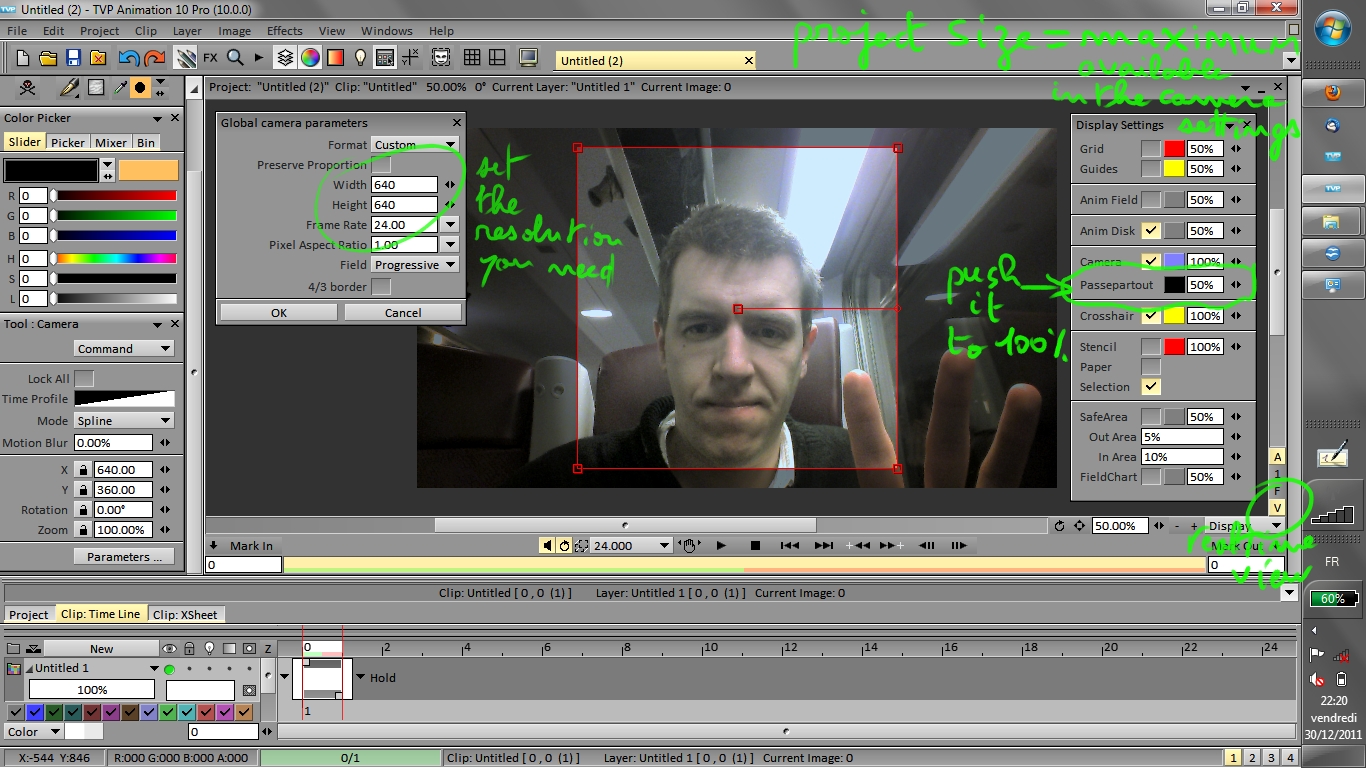Click the hand pan icon in playback bar
The height and width of the screenshot is (768, 1366).
pyautogui.click(x=688, y=545)
